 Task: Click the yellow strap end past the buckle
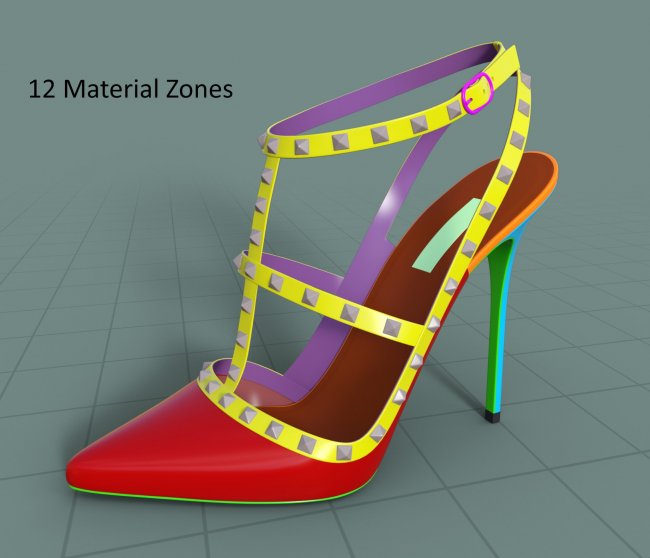point(504,68)
